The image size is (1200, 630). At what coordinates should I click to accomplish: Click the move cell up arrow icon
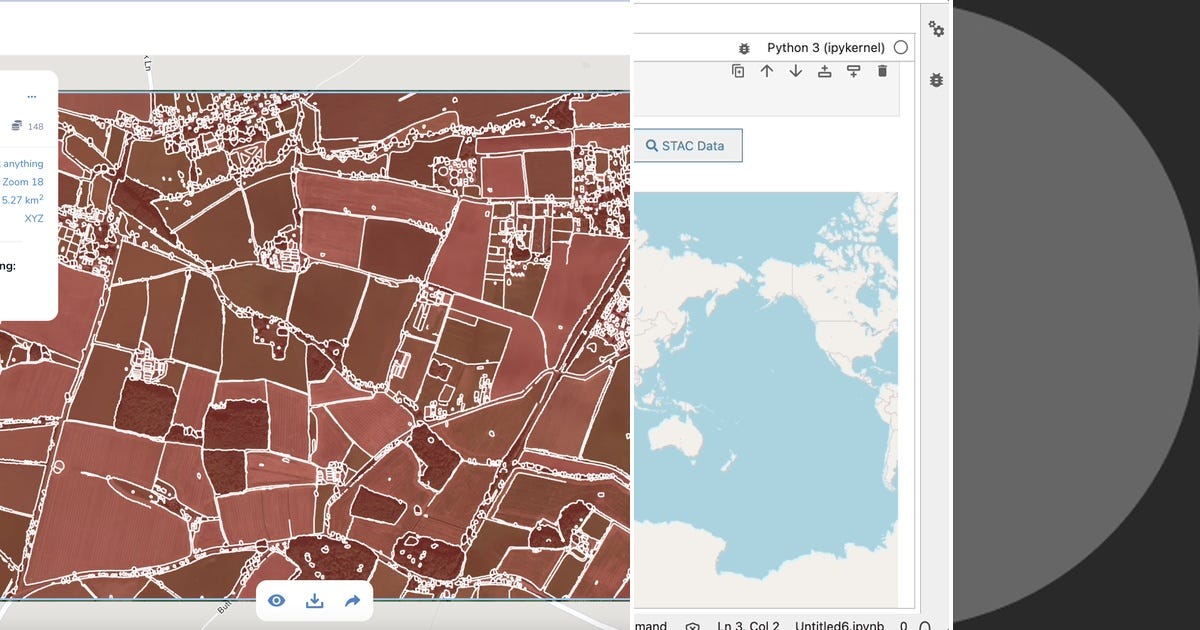click(767, 71)
